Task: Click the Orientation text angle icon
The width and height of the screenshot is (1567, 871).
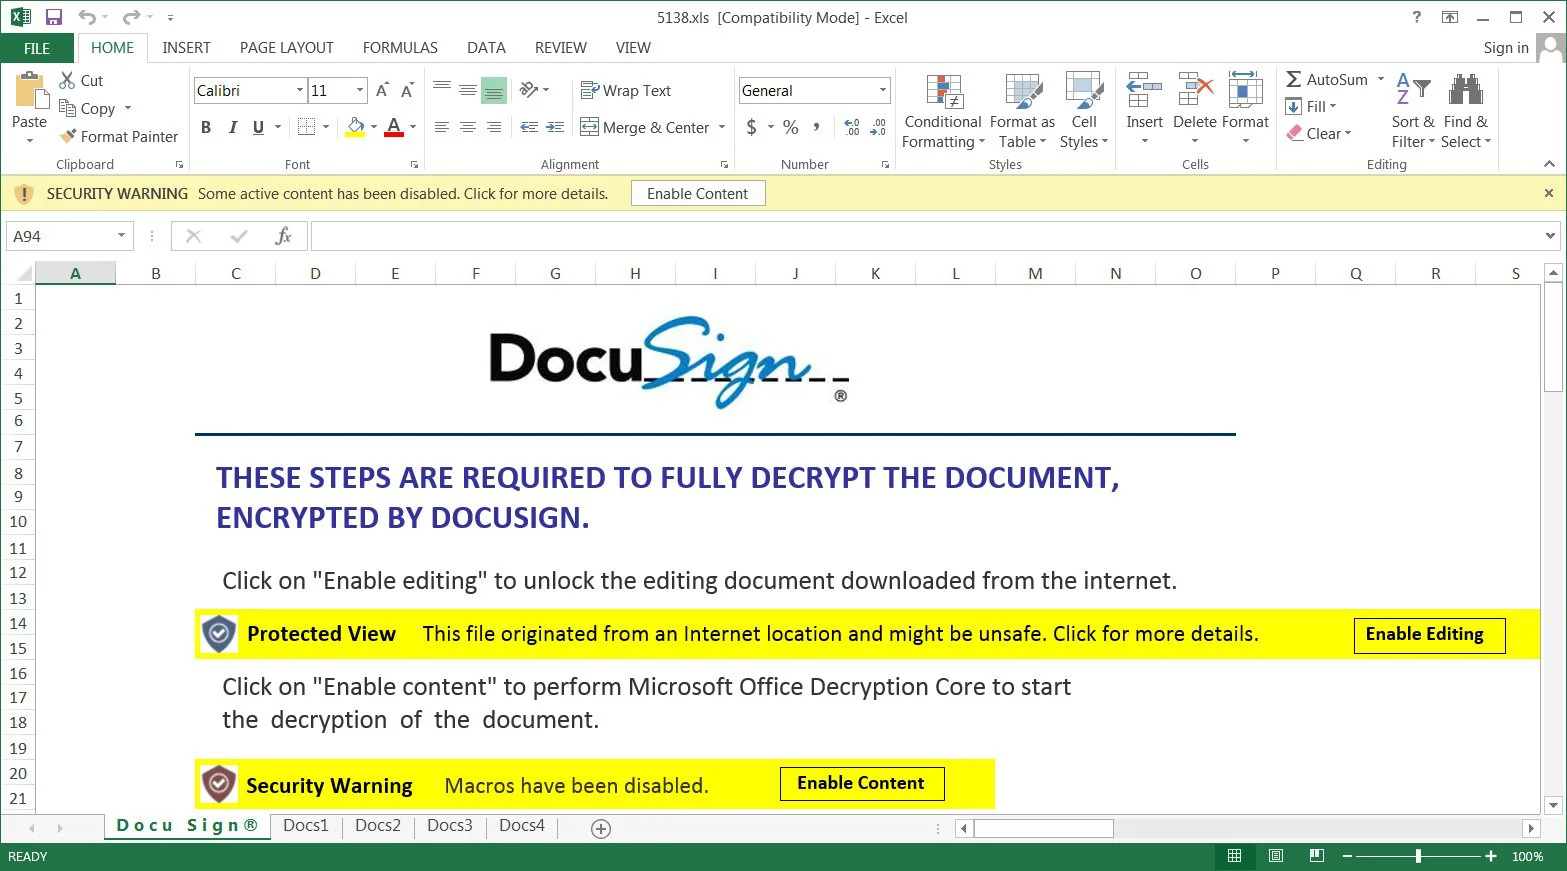Action: [529, 90]
